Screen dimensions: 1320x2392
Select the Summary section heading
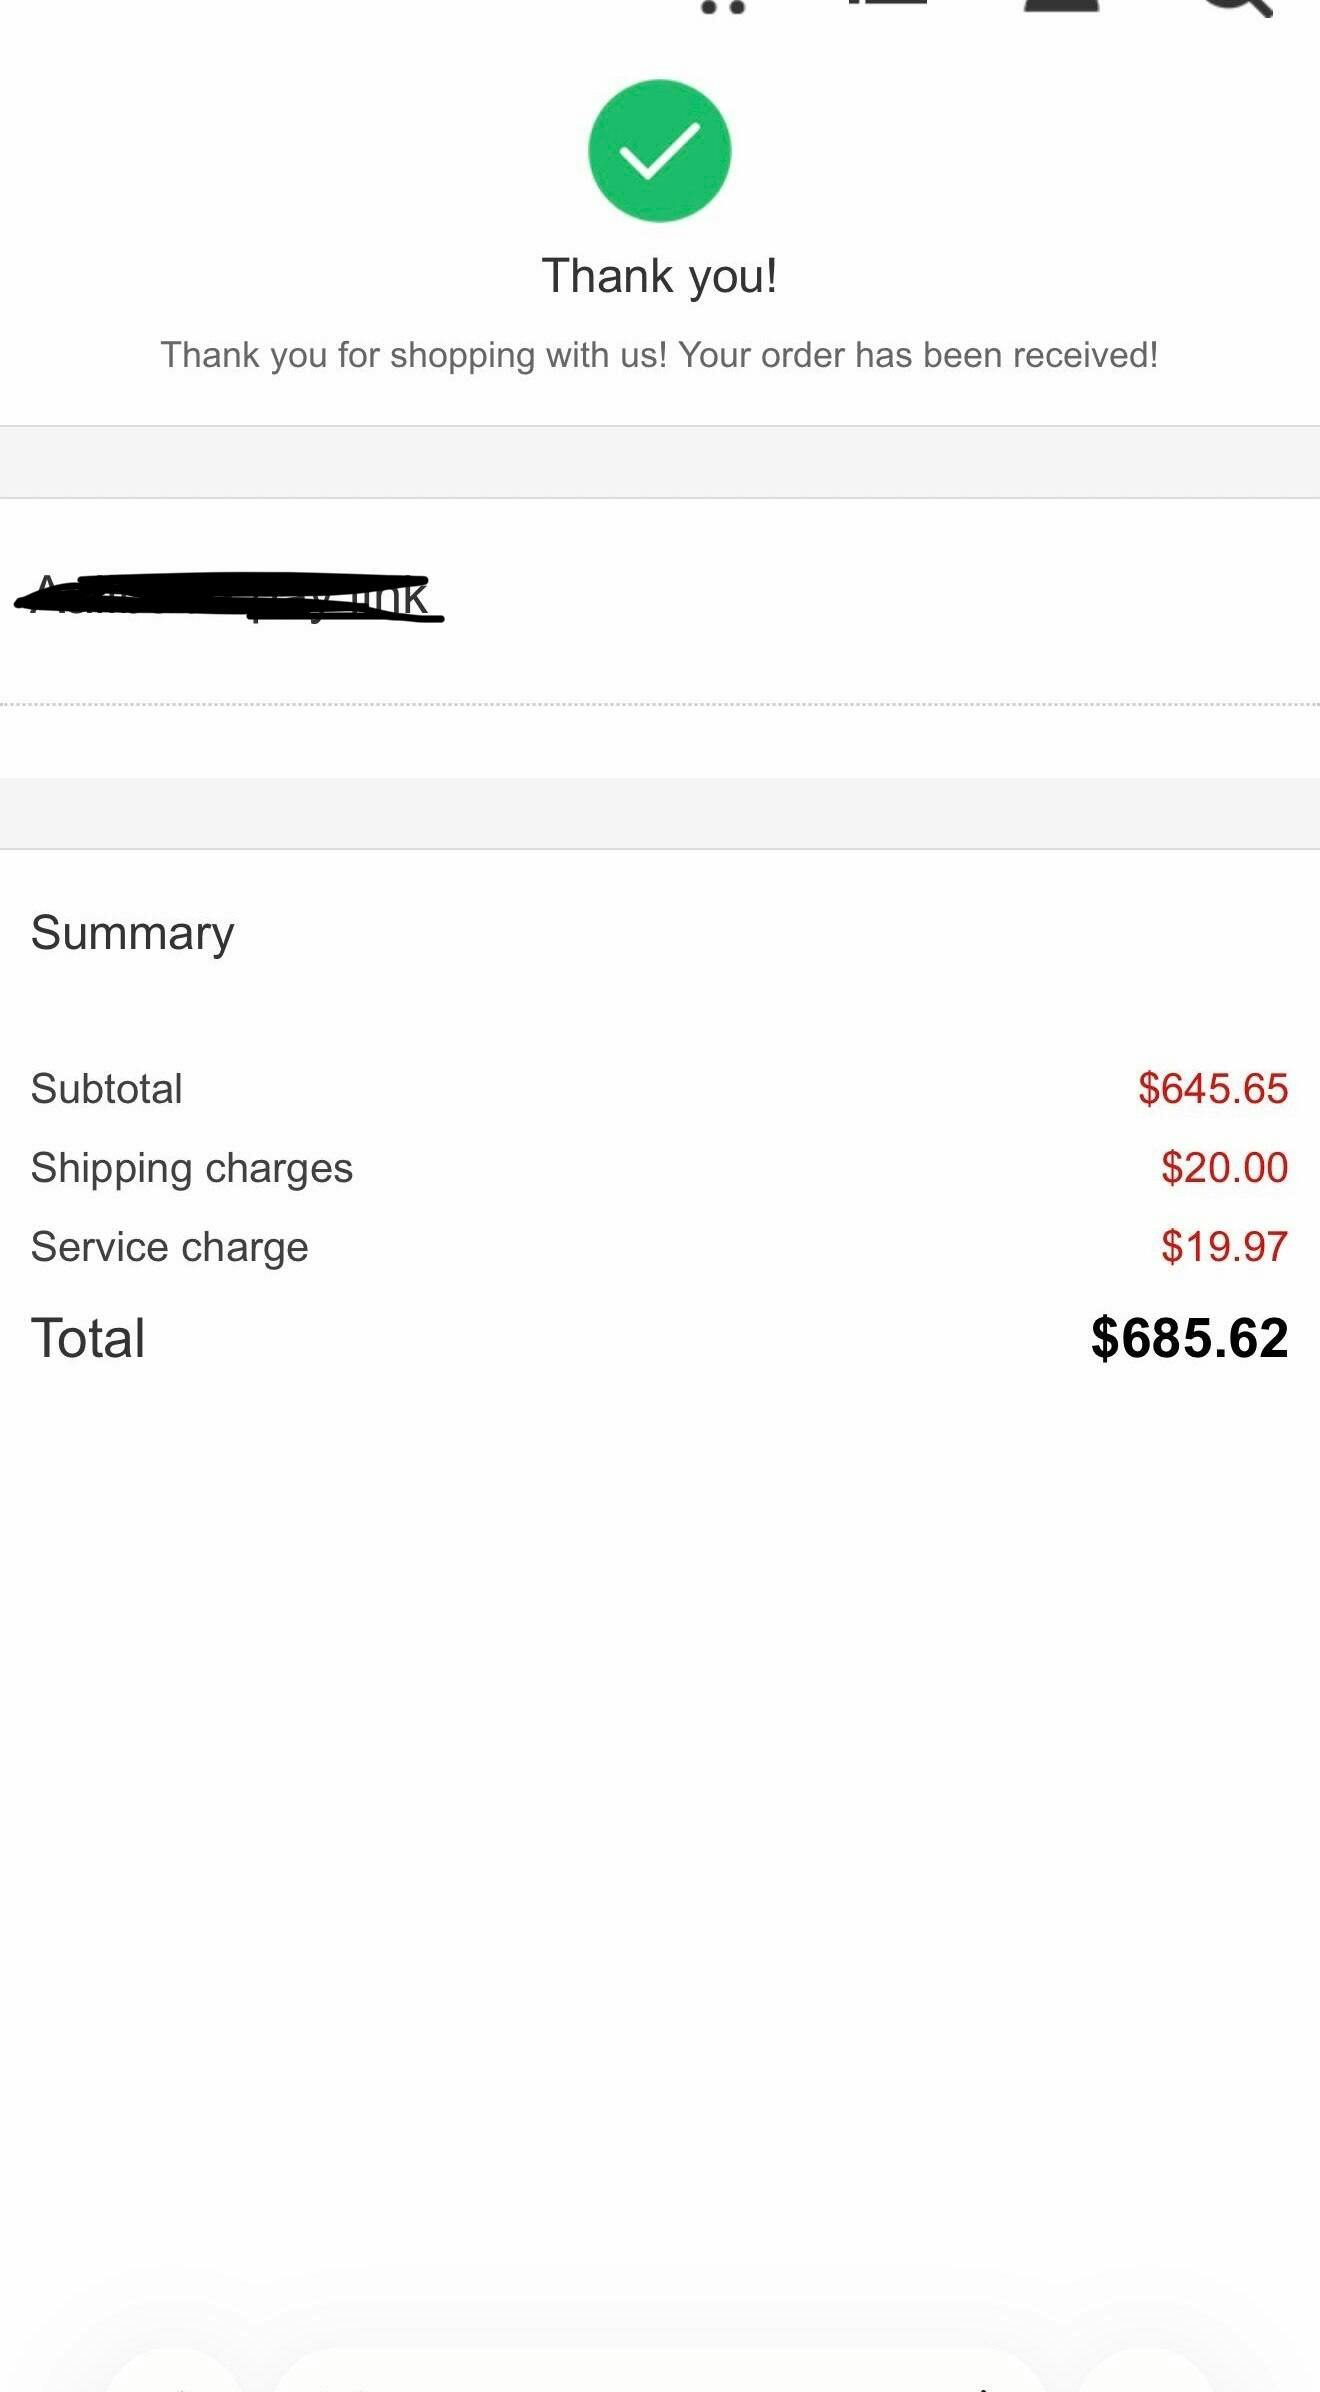(x=133, y=933)
